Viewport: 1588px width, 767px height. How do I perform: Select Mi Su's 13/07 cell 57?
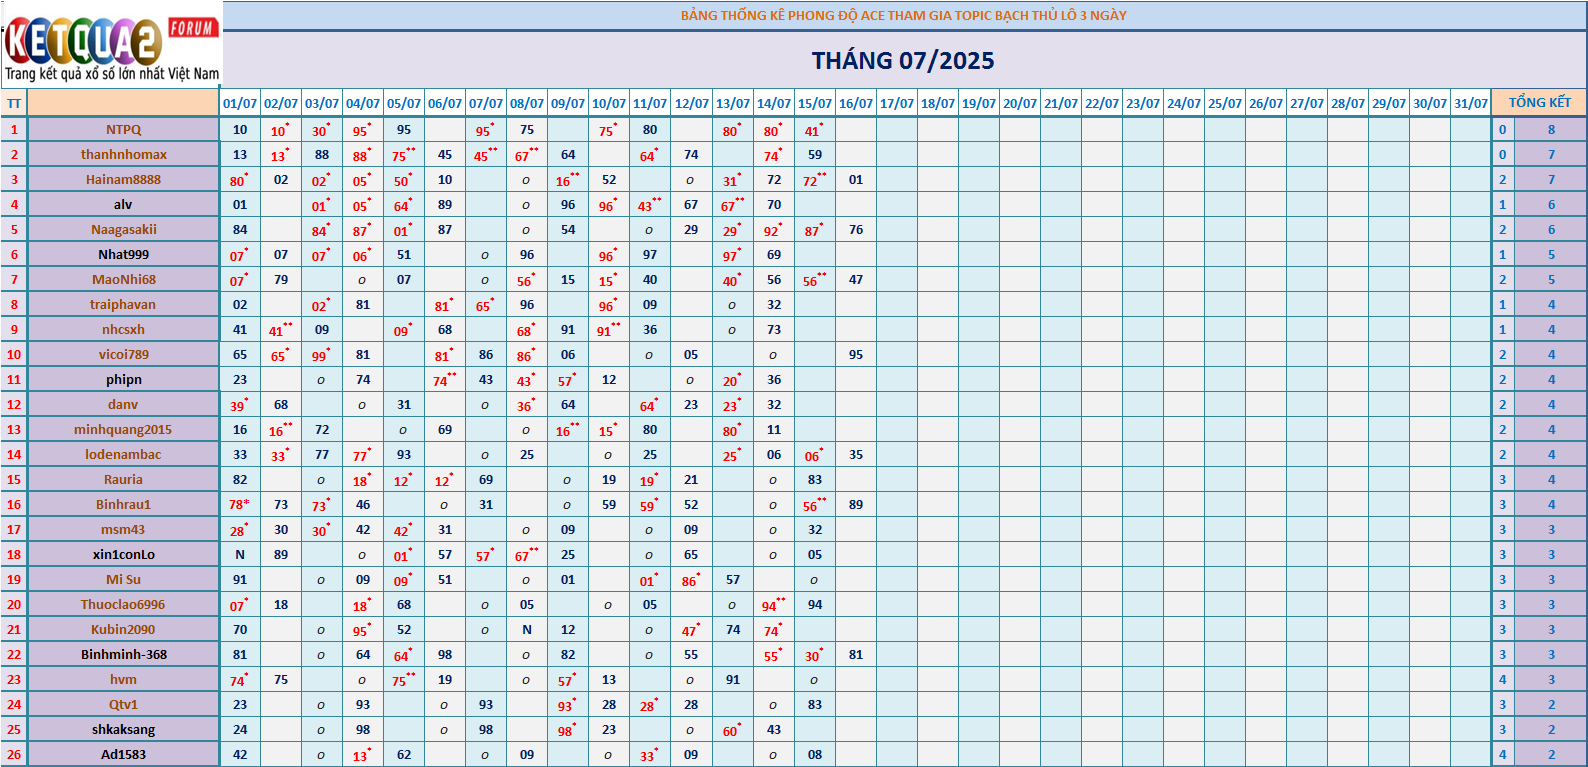pyautogui.click(x=733, y=579)
